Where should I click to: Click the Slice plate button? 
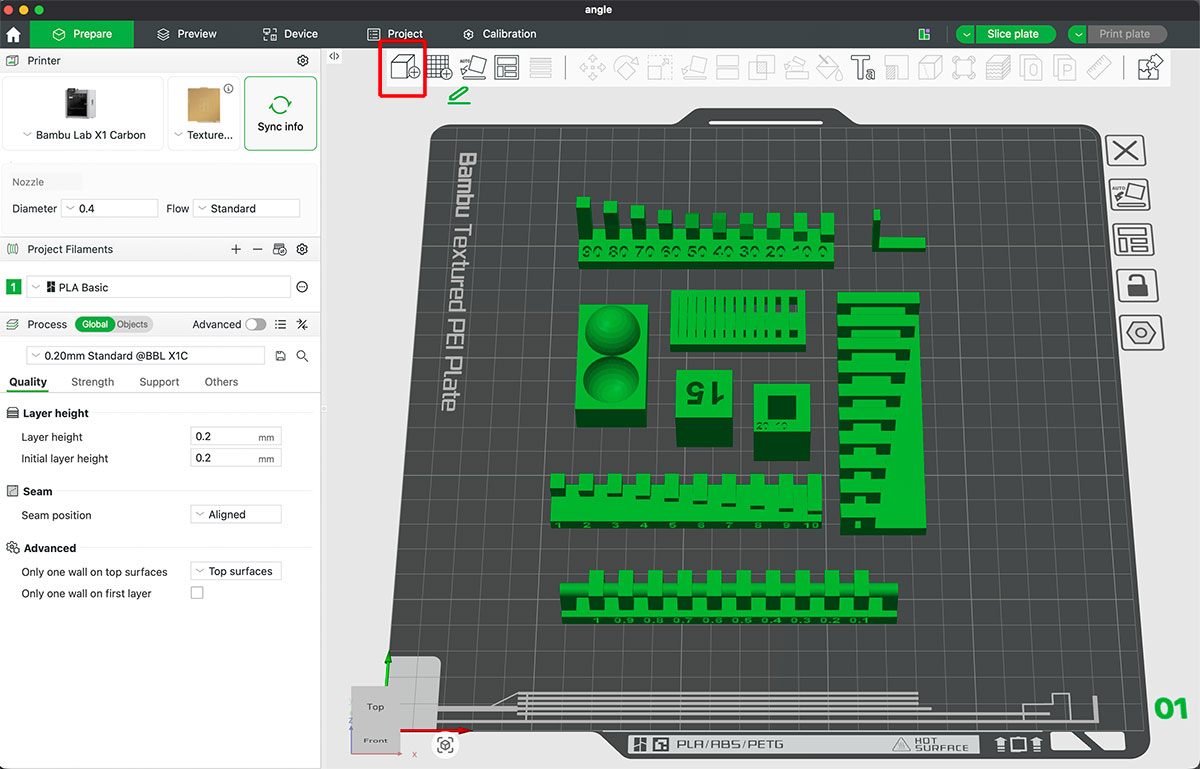(x=1013, y=34)
